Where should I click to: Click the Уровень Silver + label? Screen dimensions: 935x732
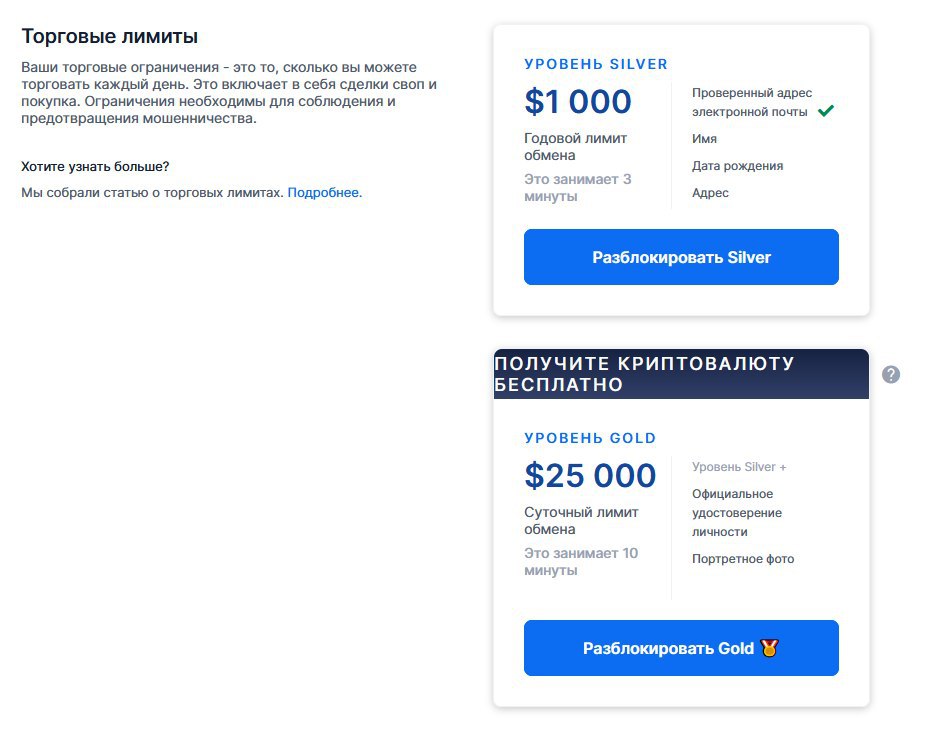point(739,467)
